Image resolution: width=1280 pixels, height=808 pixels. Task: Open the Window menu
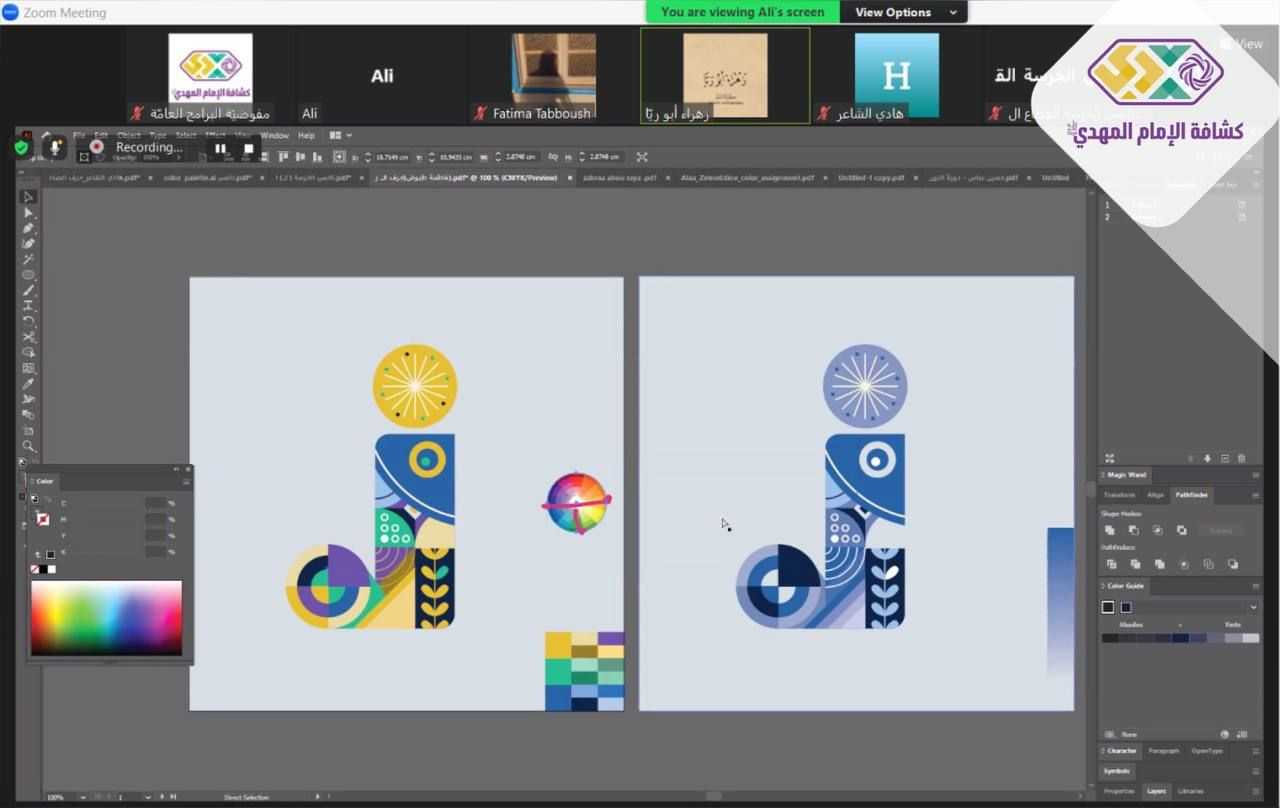274,135
